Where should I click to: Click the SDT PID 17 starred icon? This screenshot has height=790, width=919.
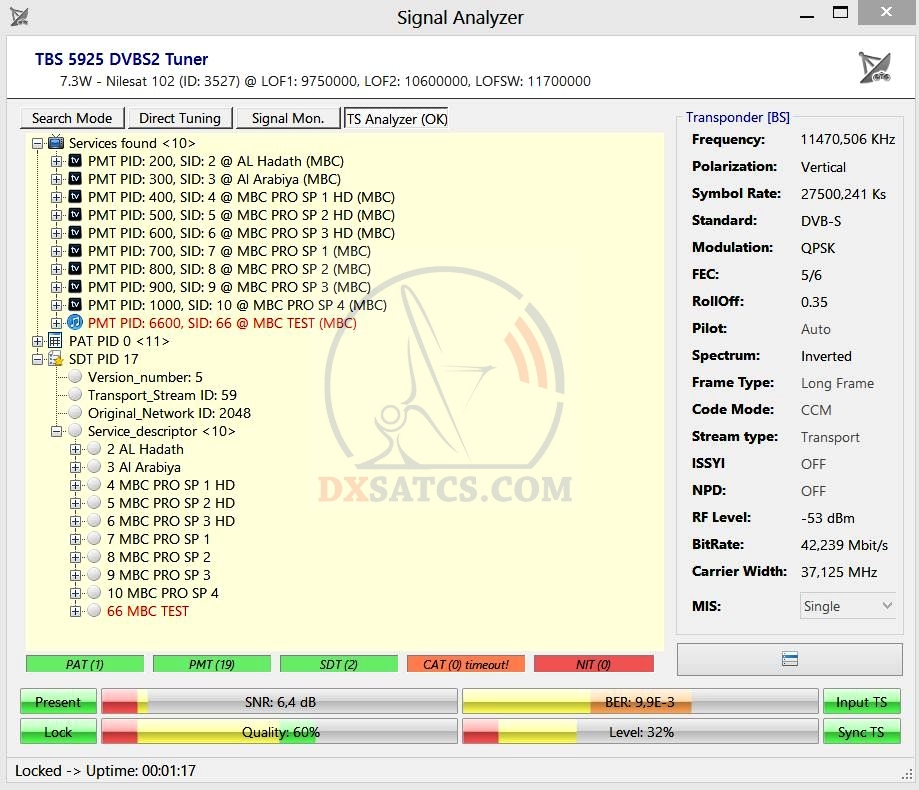click(56, 359)
